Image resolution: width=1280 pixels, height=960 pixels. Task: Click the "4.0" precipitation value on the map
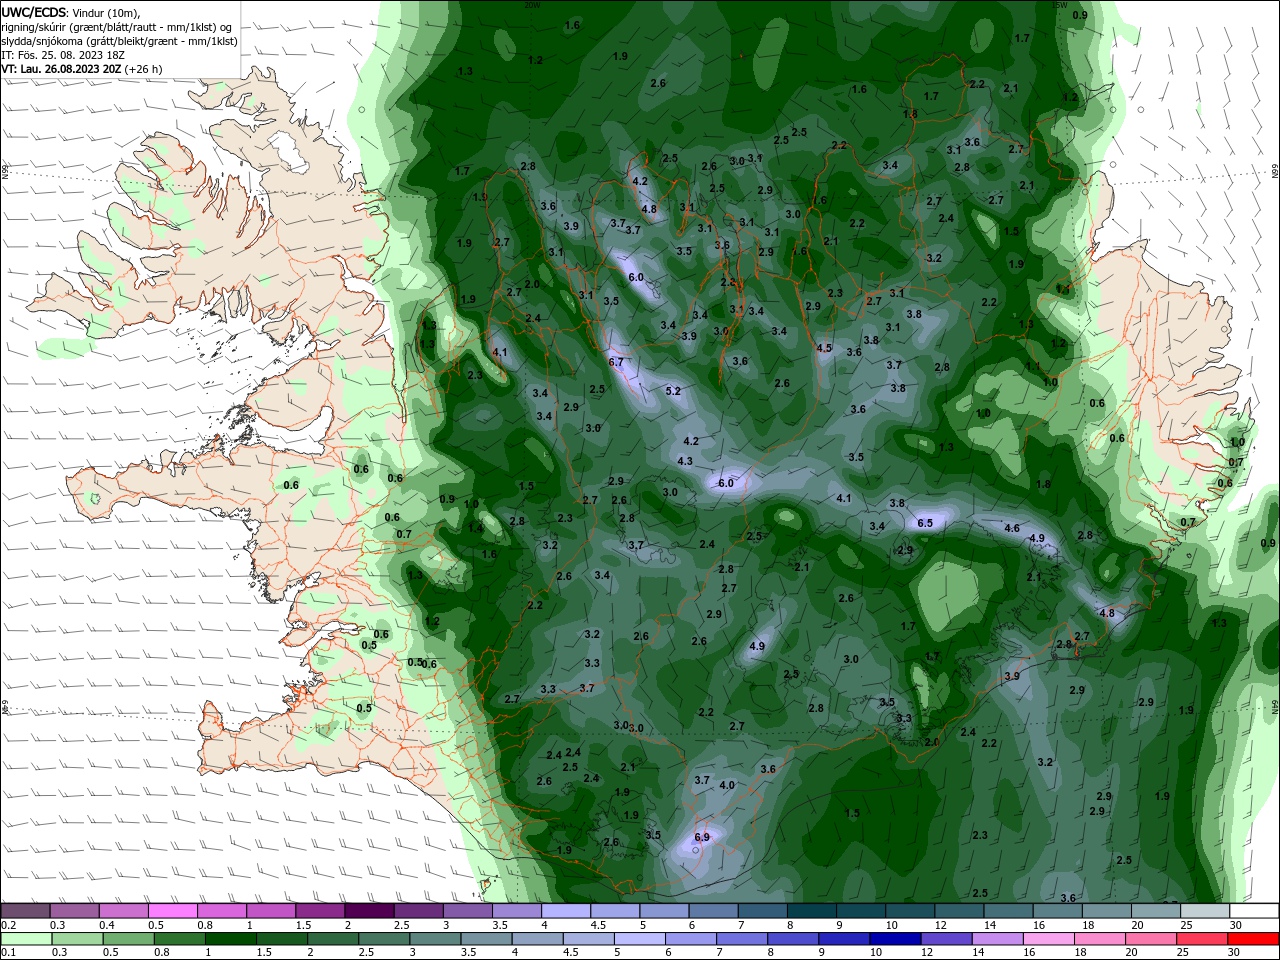(727, 785)
